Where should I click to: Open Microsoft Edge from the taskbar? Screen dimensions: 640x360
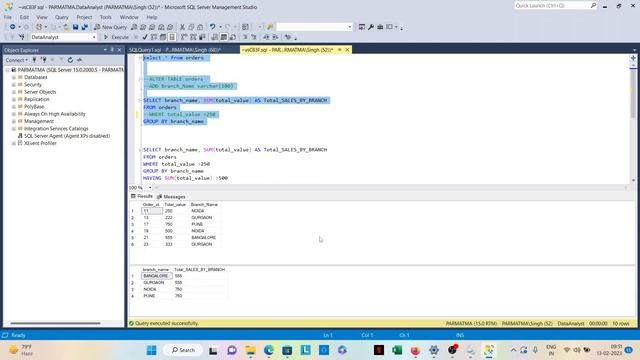pyautogui.click(x=269, y=350)
